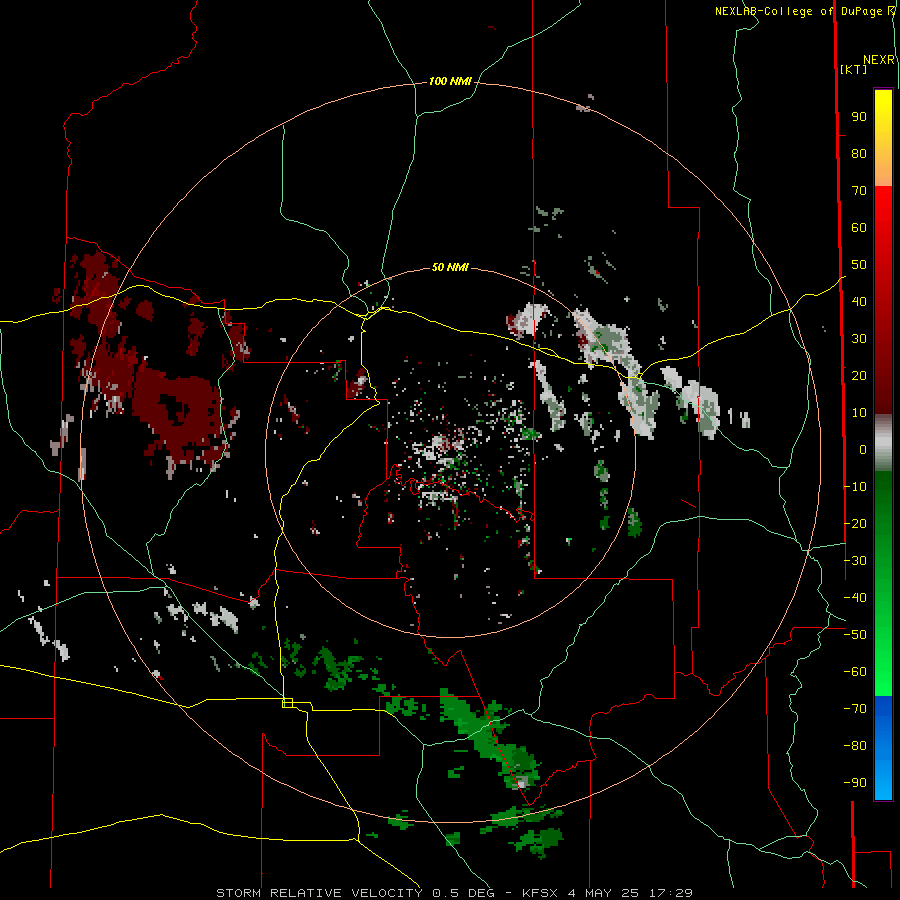Click the "4 MAY 25 17:29" timestamp
900x900 pixels.
coord(630,893)
